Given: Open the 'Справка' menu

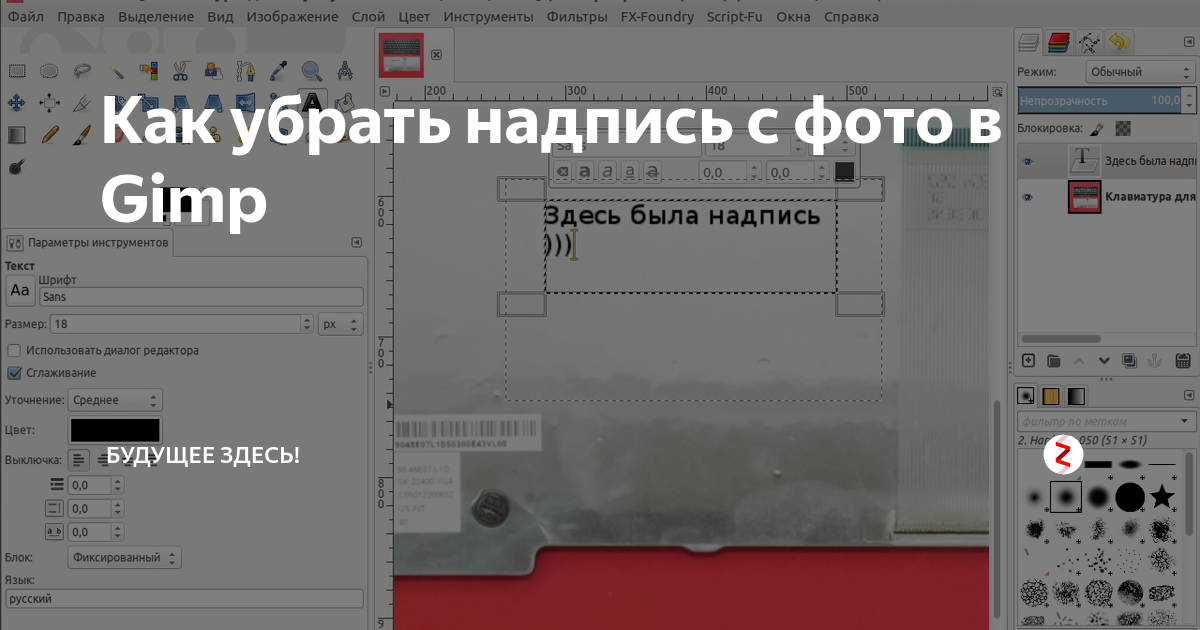Looking at the screenshot, I should (x=852, y=17).
